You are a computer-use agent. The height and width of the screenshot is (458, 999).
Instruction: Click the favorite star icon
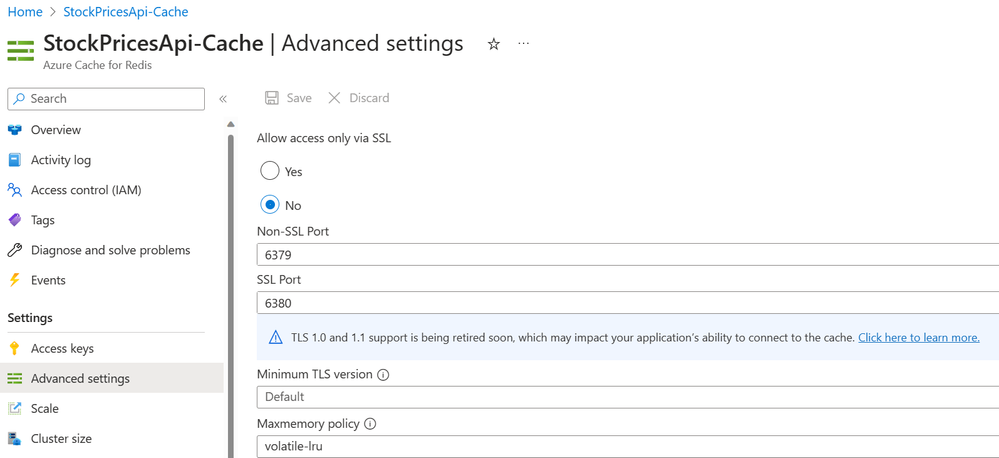(494, 44)
